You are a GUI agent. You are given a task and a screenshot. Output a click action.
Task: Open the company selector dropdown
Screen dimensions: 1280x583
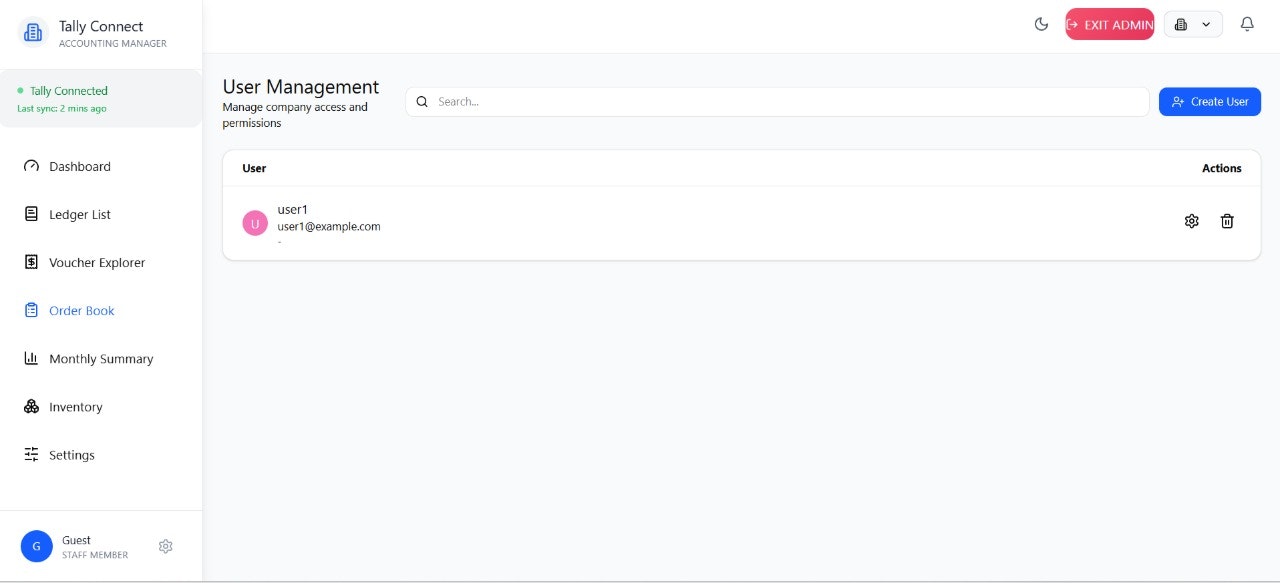[x=1193, y=24]
